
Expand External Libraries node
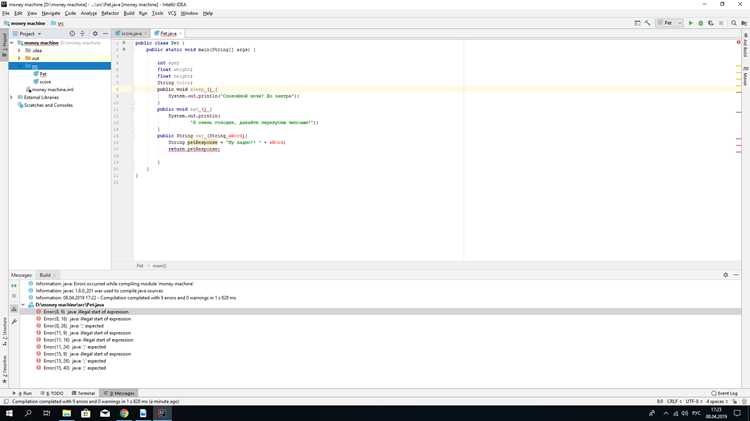pyautogui.click(x=12, y=98)
